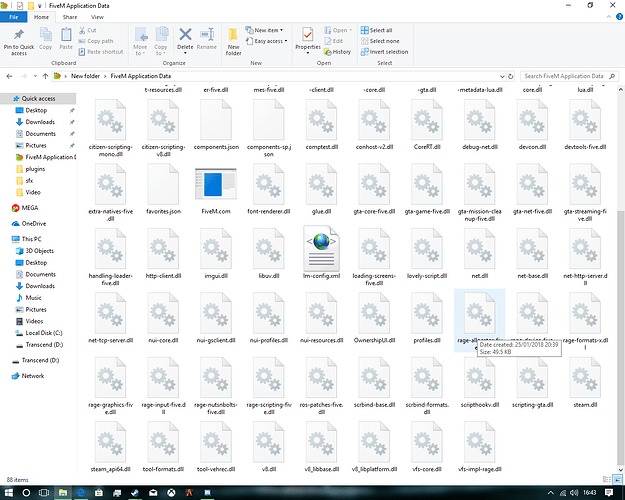Click the Edit ribbon button
This screenshot has width=625, height=500.
click(x=334, y=41)
